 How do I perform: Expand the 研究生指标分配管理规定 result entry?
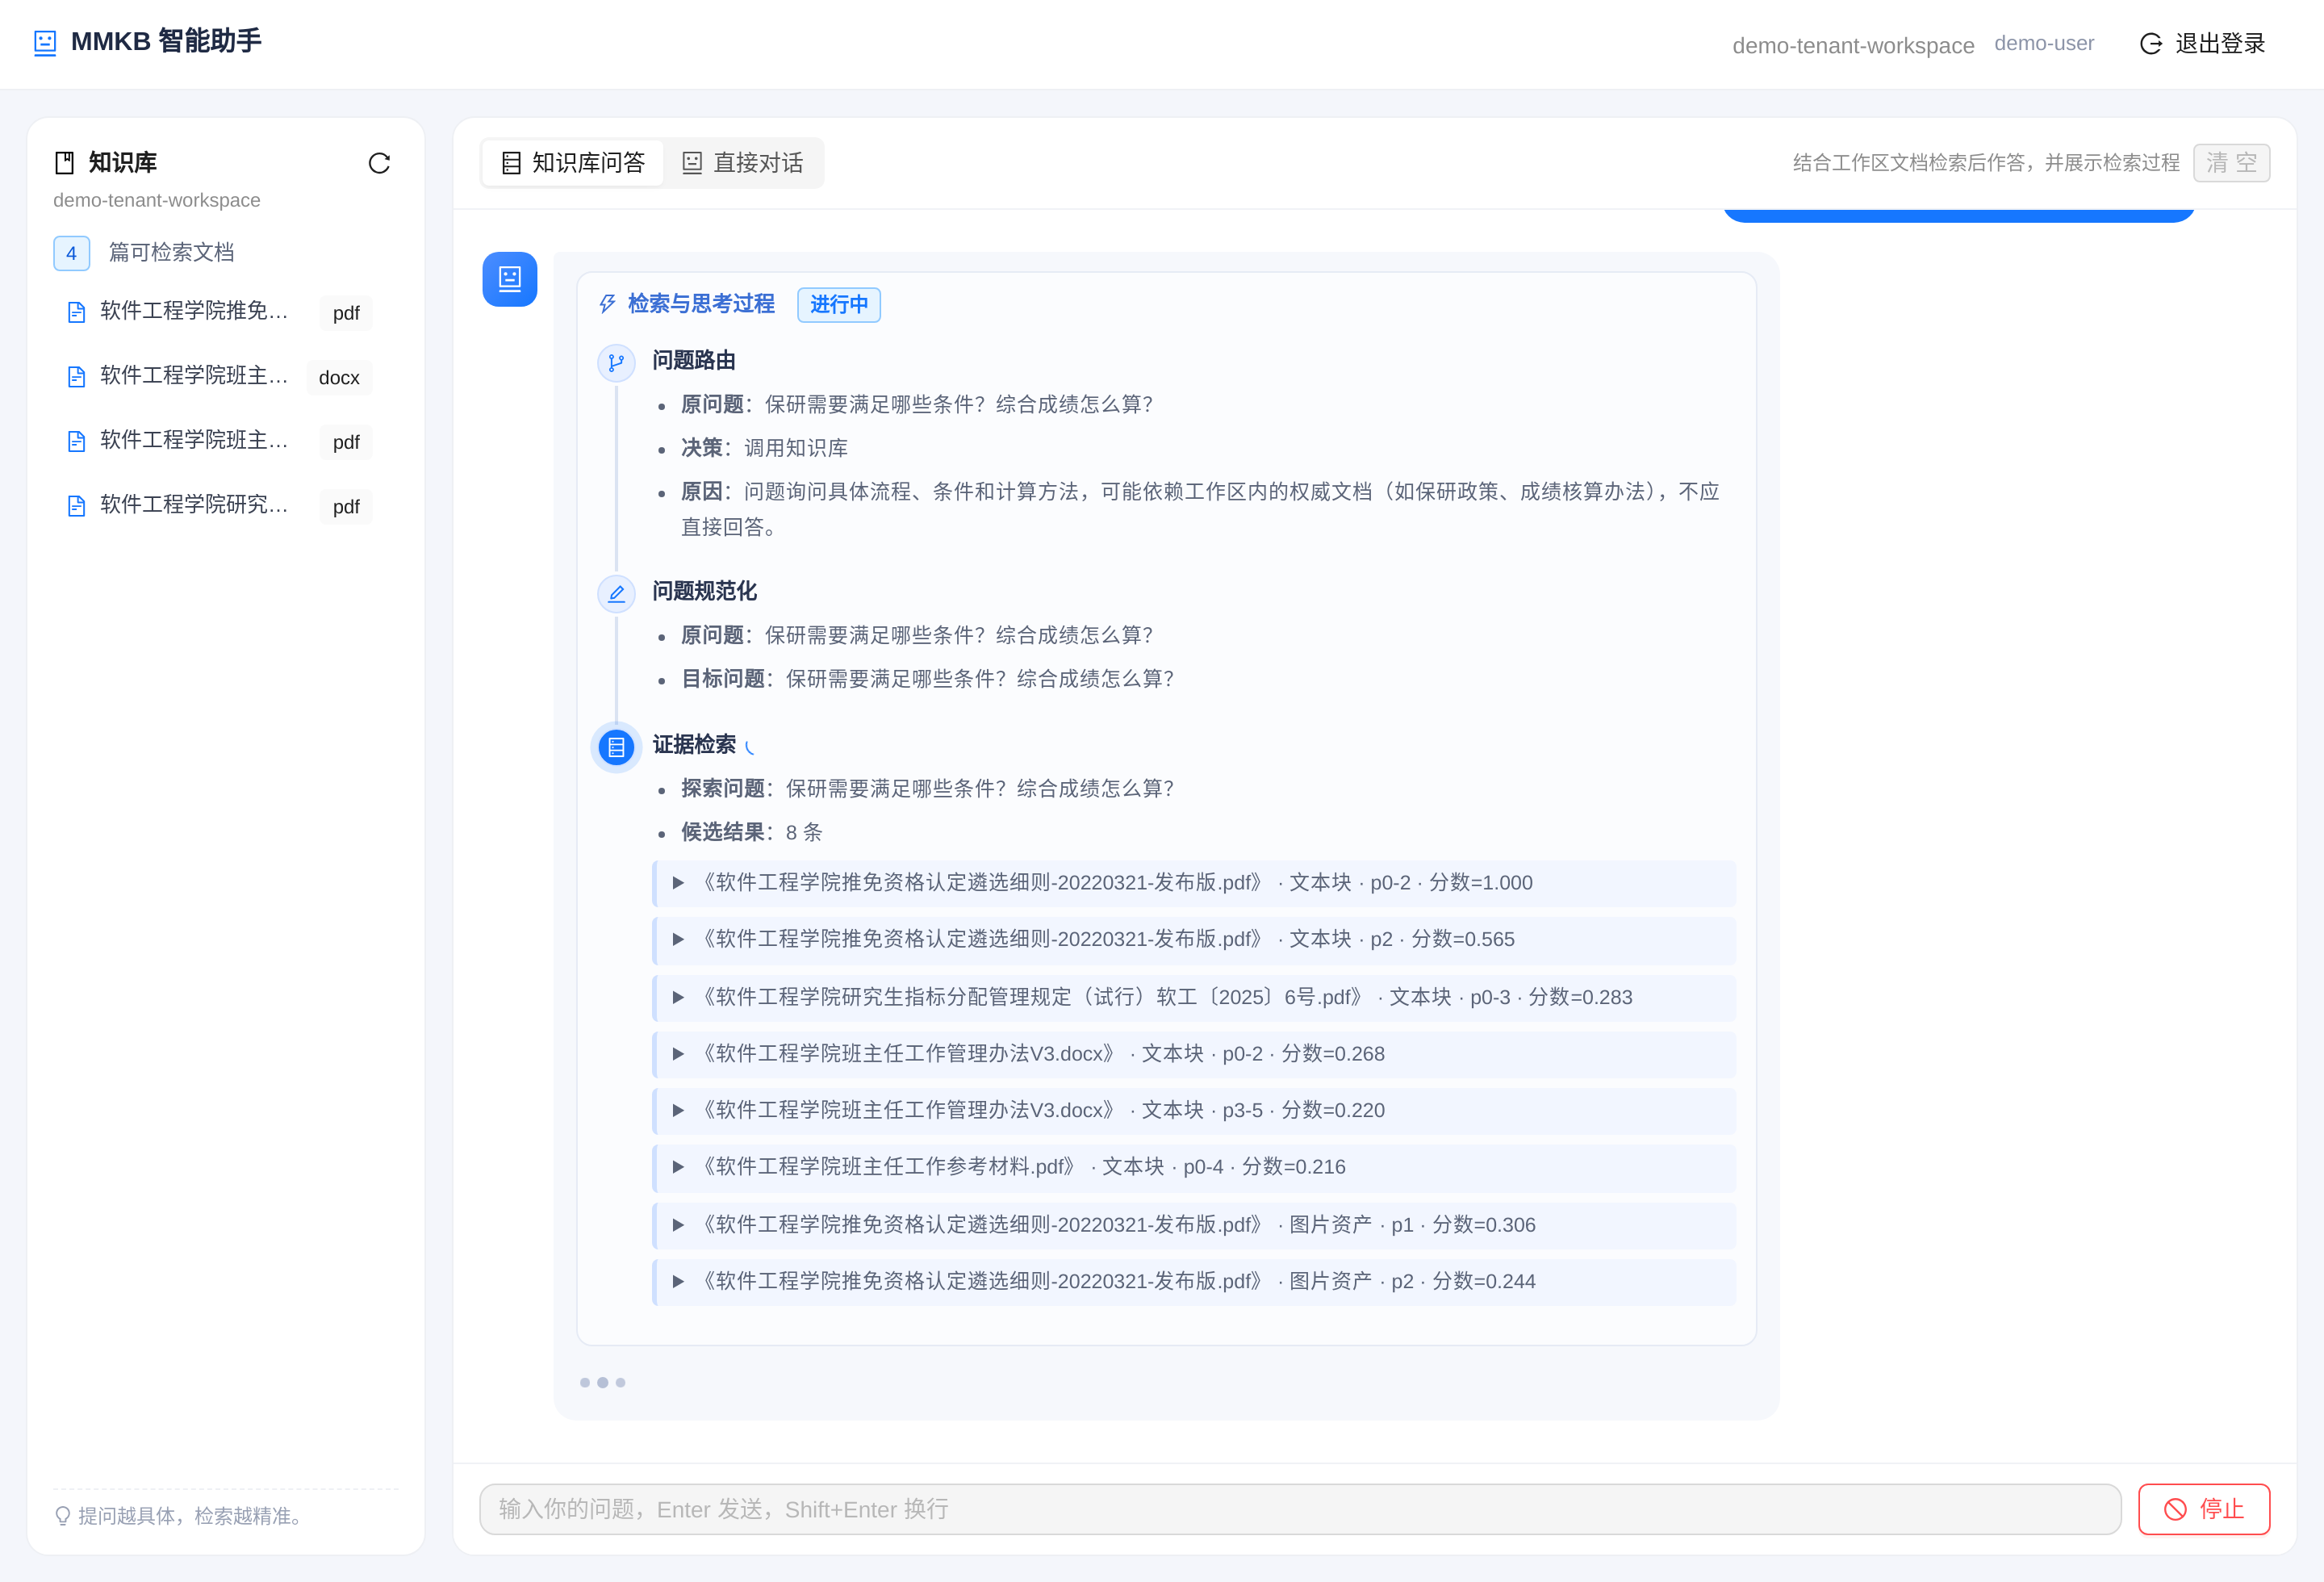[1194, 997]
